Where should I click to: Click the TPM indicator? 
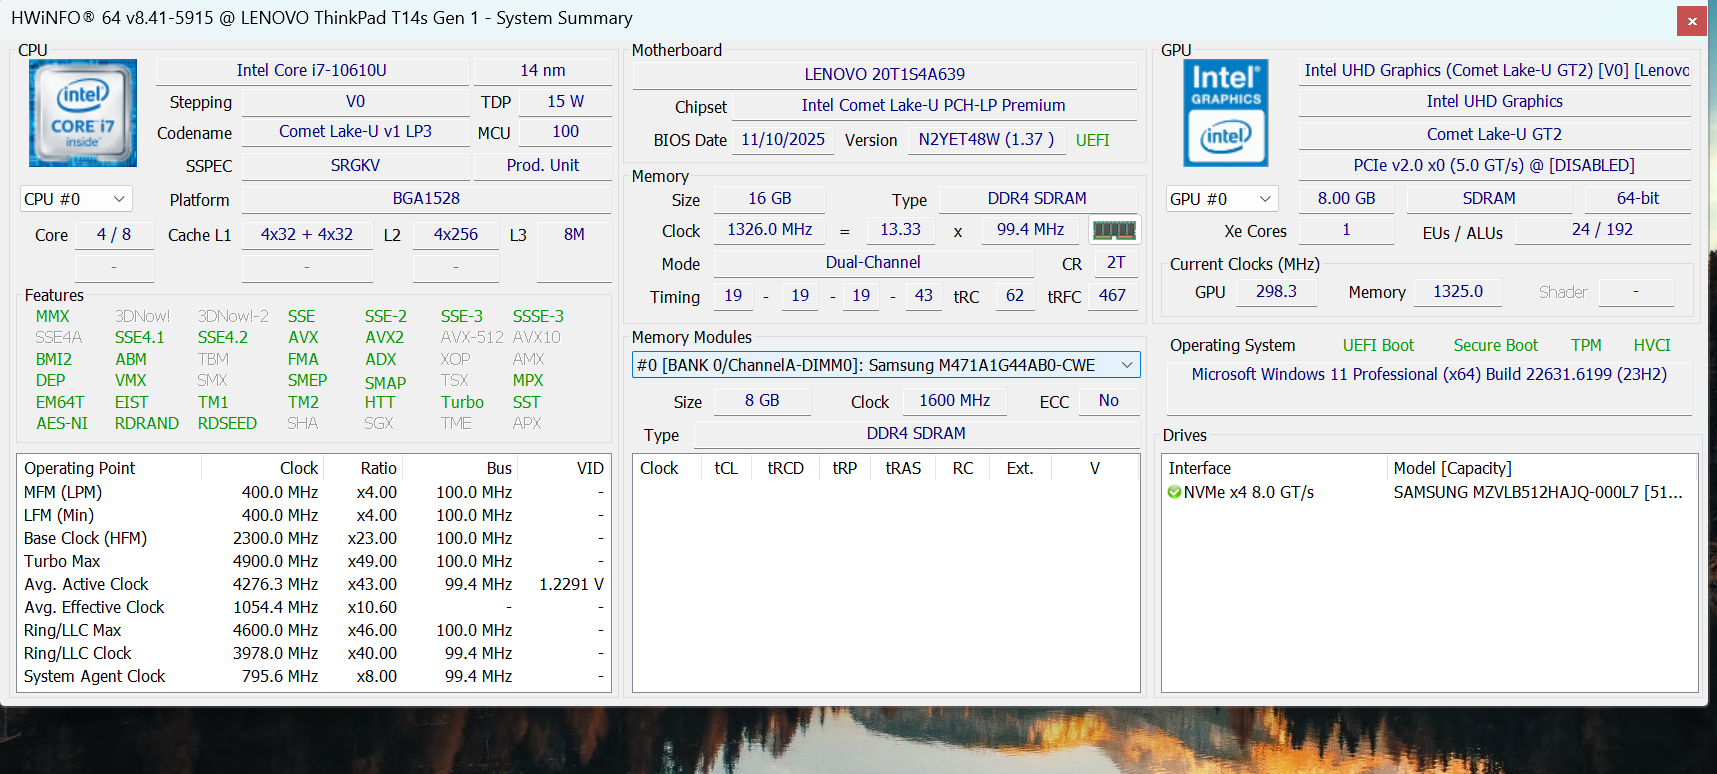click(x=1586, y=345)
